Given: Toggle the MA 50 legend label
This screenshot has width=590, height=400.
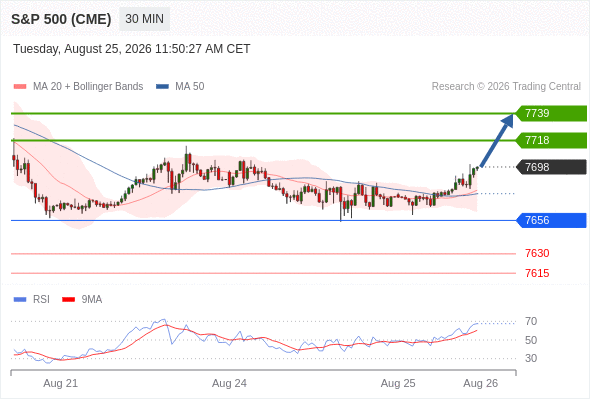Looking at the screenshot, I should point(190,87).
